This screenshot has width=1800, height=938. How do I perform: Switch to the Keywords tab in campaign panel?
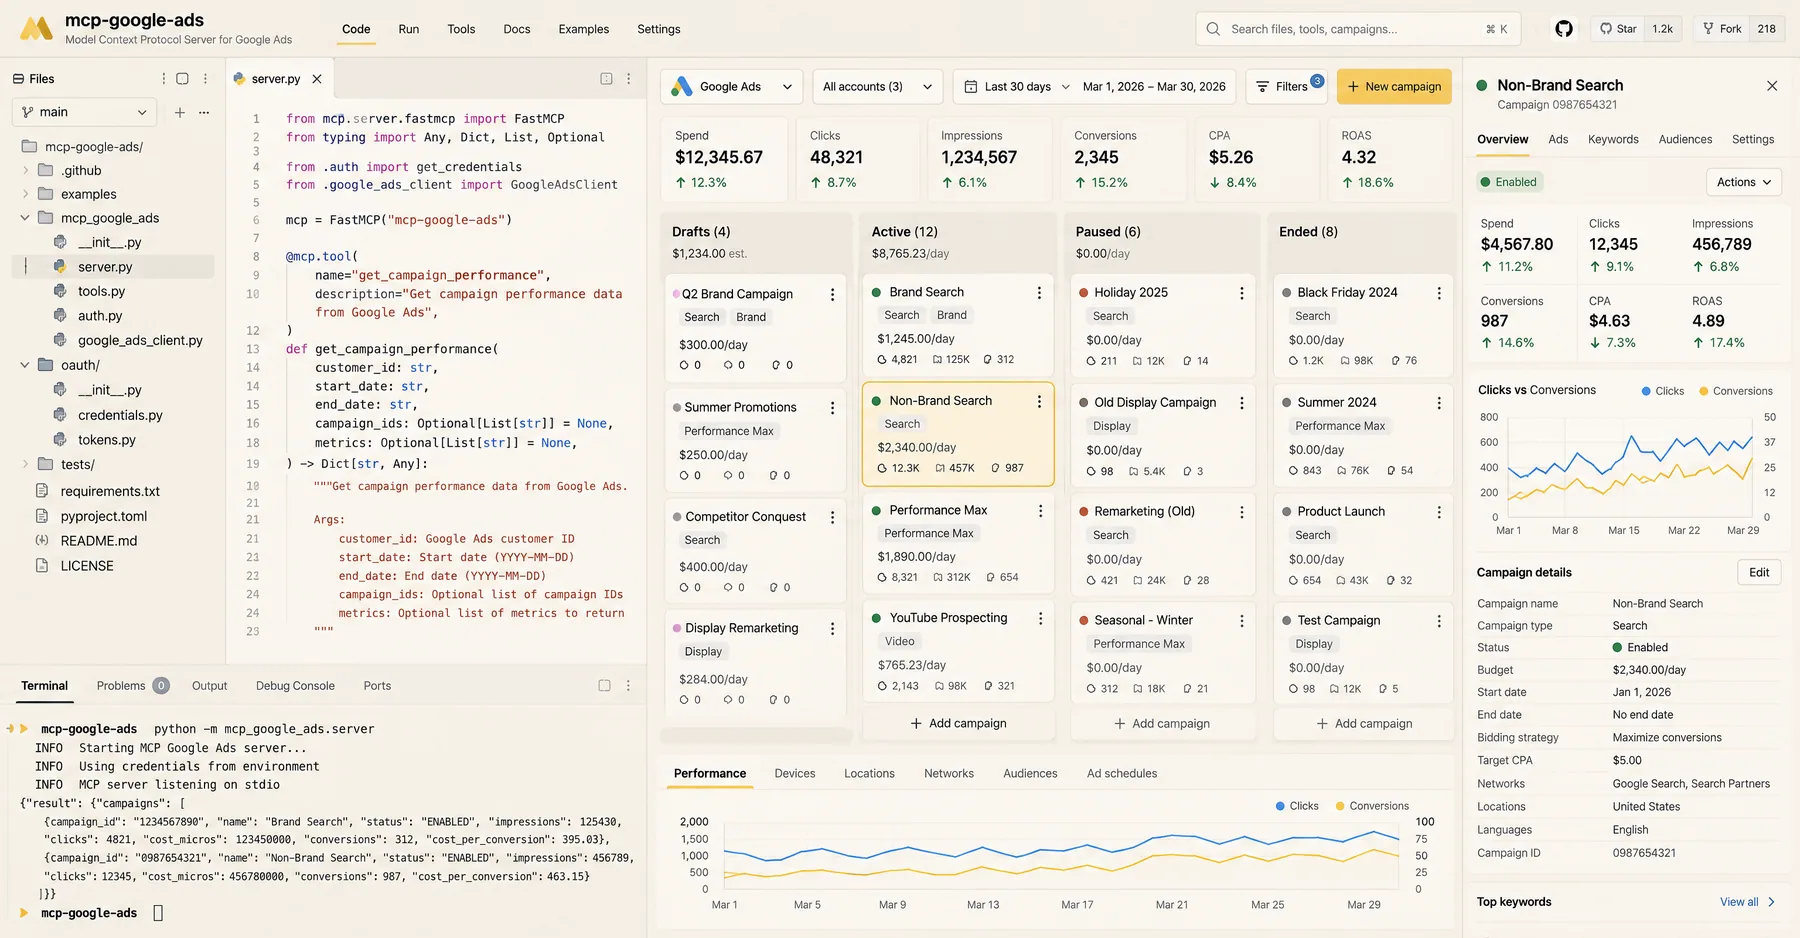1612,140
